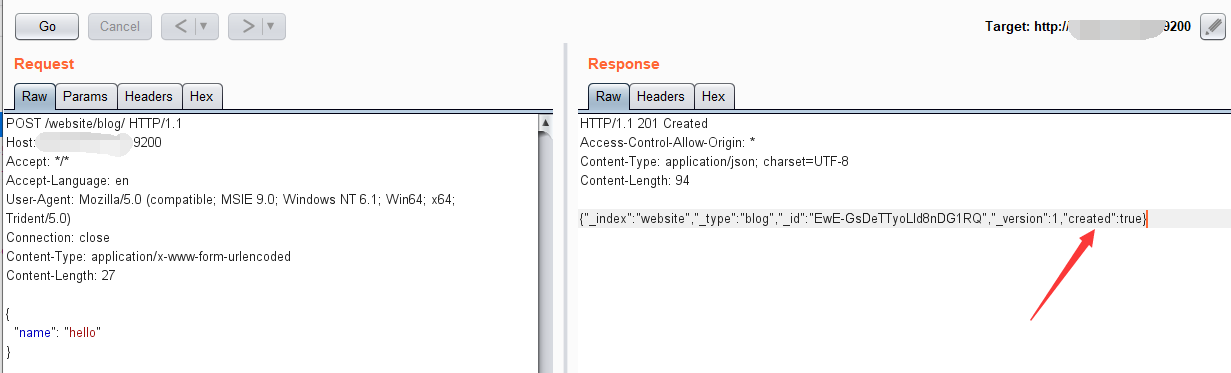Viewport: 1231px width, 373px height.
Task: Click the Accept-Language: en header
Action: [68, 180]
